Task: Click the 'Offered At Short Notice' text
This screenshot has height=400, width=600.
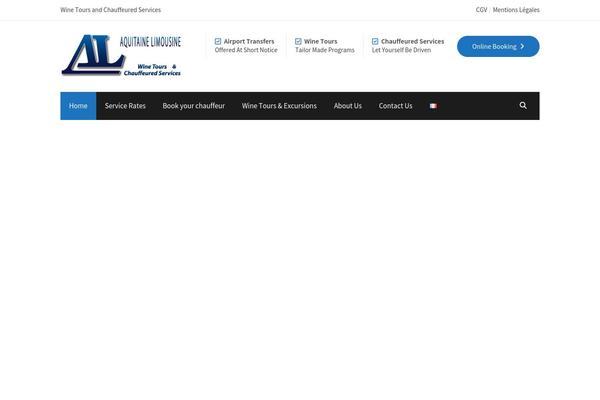Action: (x=246, y=50)
